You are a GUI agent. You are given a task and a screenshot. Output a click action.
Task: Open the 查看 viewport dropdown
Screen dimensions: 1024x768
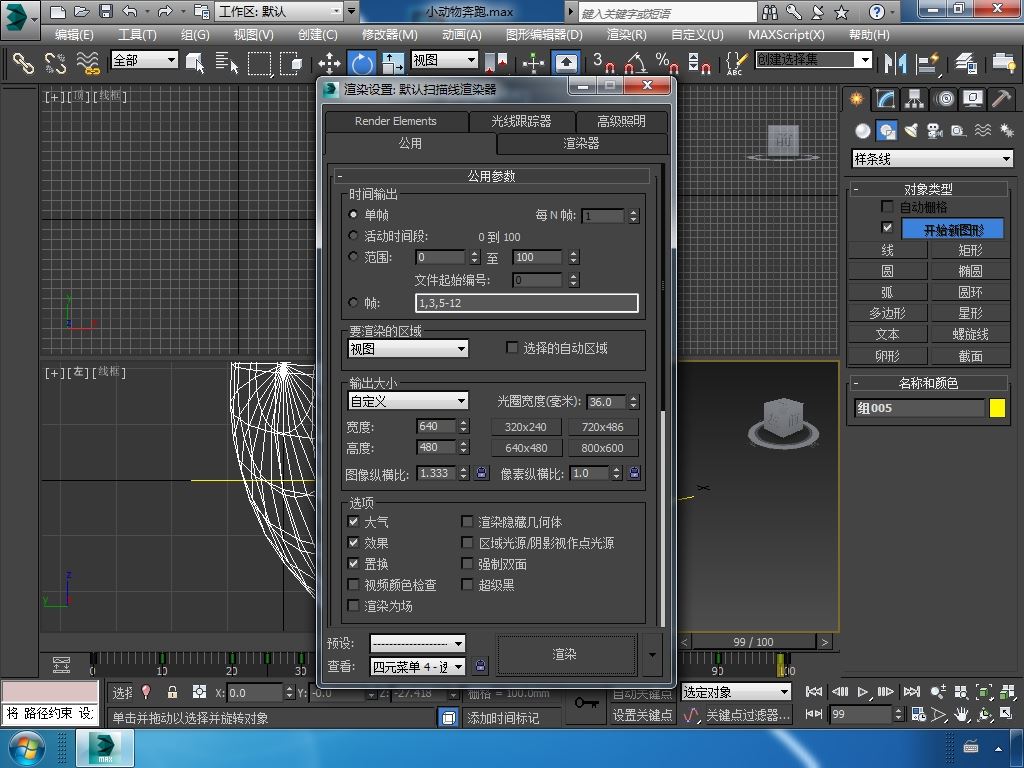click(417, 666)
